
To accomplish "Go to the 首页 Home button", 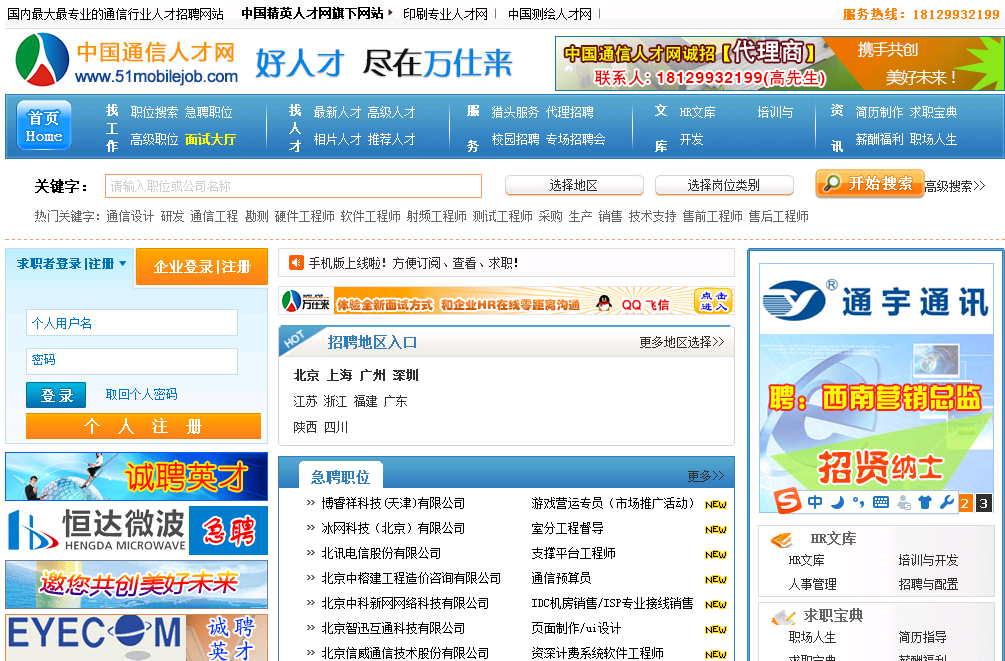I will [44, 126].
